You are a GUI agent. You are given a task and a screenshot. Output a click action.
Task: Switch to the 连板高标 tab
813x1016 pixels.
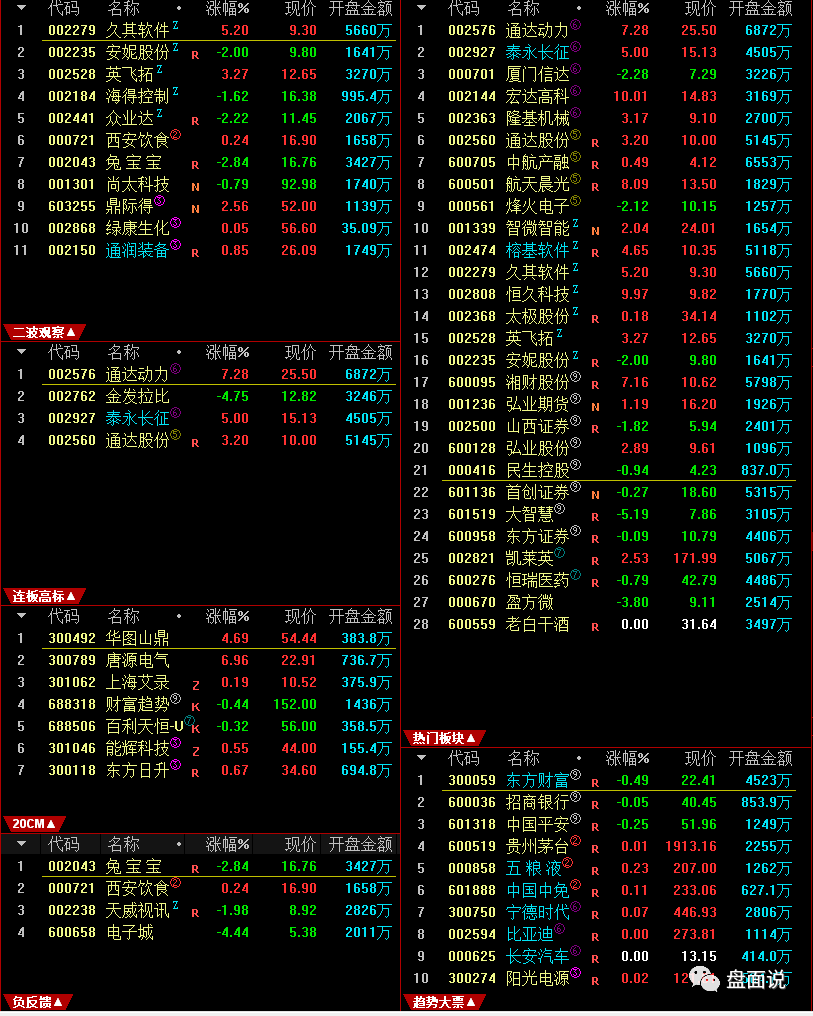44,596
